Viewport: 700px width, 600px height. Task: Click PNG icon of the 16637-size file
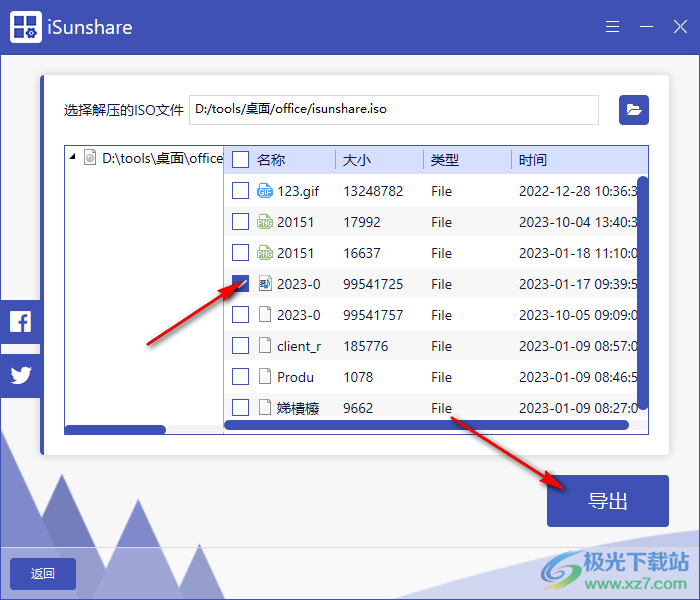point(265,253)
